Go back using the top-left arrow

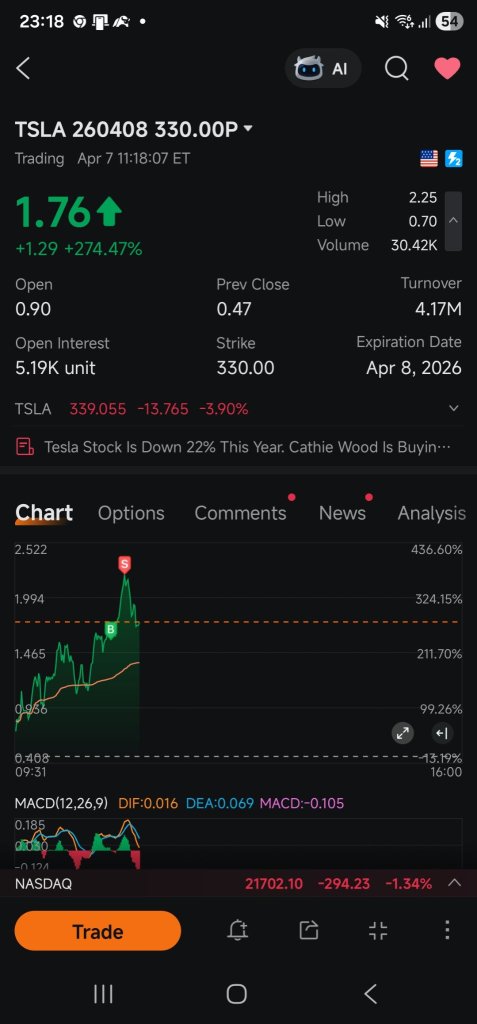[x=24, y=68]
